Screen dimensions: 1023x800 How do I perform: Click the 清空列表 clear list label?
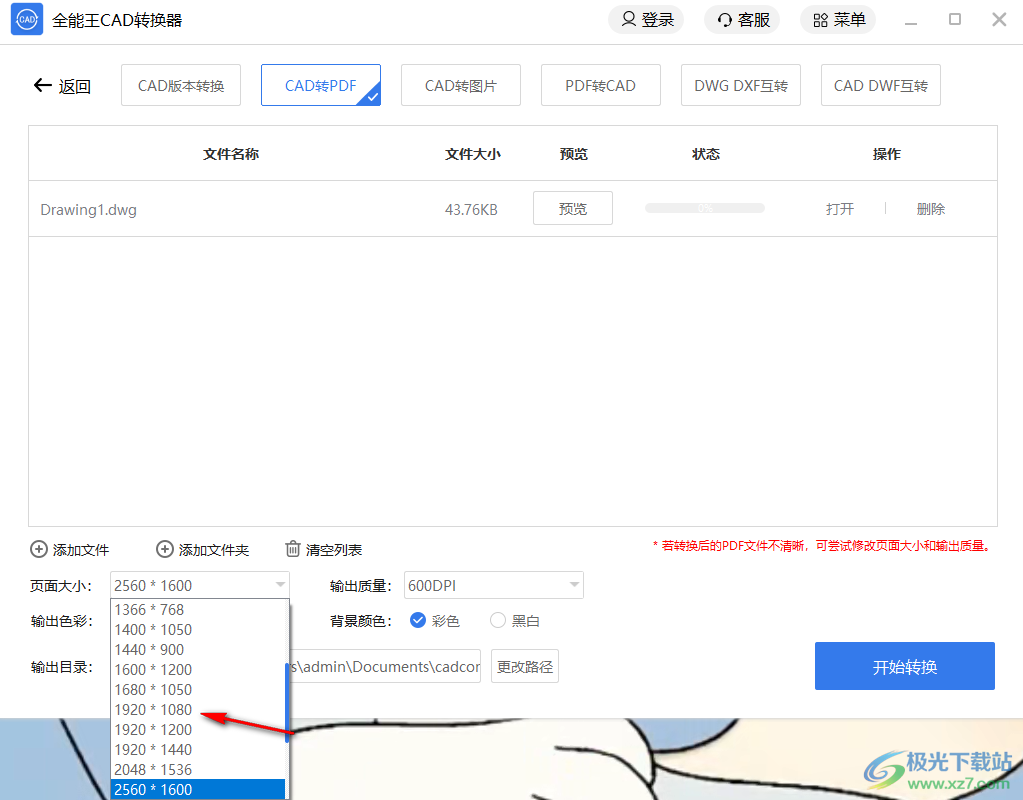334,550
